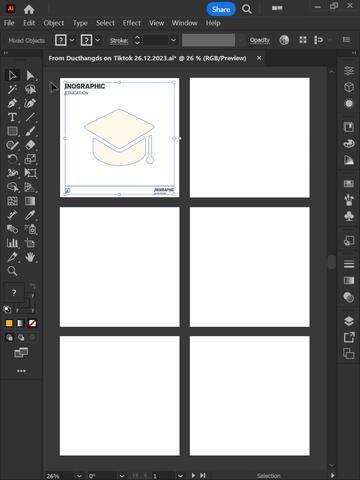
Task: Select the Type tool
Action: coord(12,117)
